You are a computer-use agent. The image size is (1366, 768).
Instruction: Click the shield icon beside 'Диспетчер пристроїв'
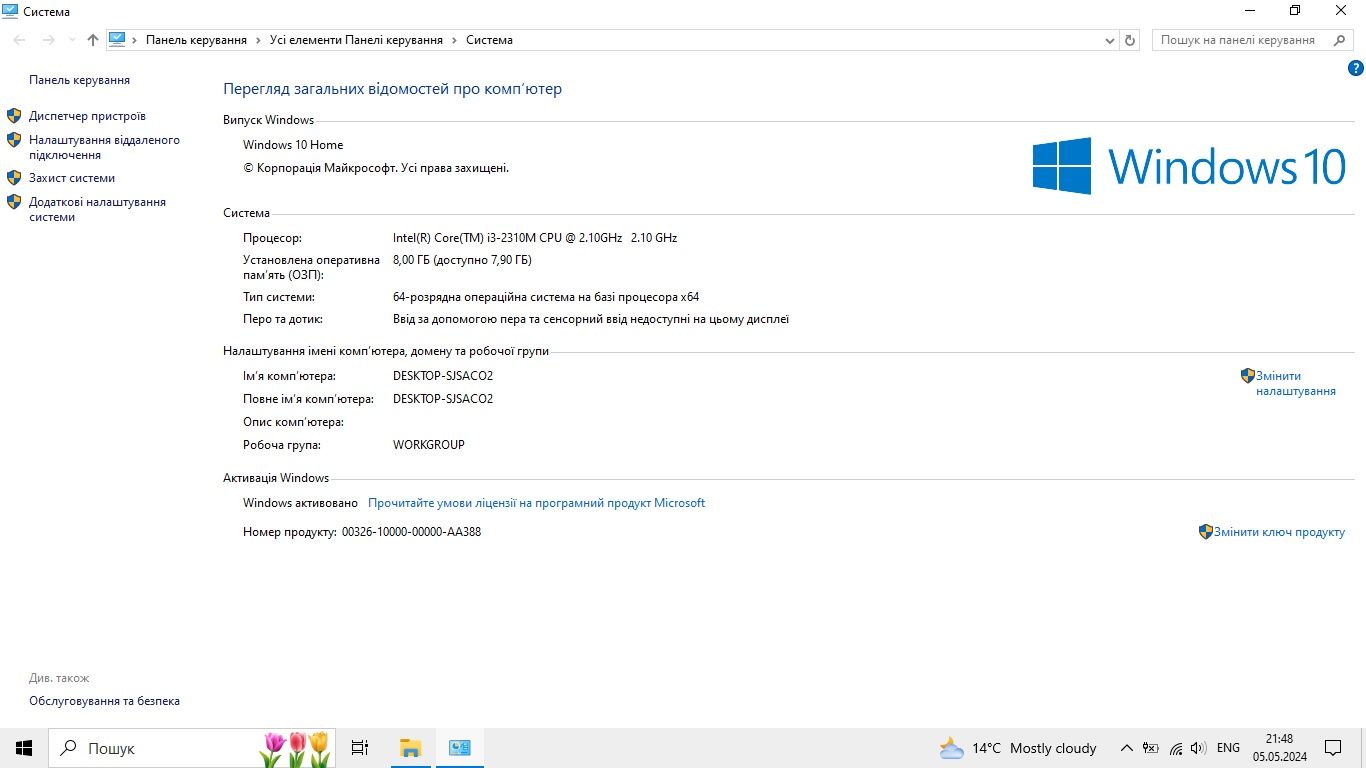(x=14, y=116)
